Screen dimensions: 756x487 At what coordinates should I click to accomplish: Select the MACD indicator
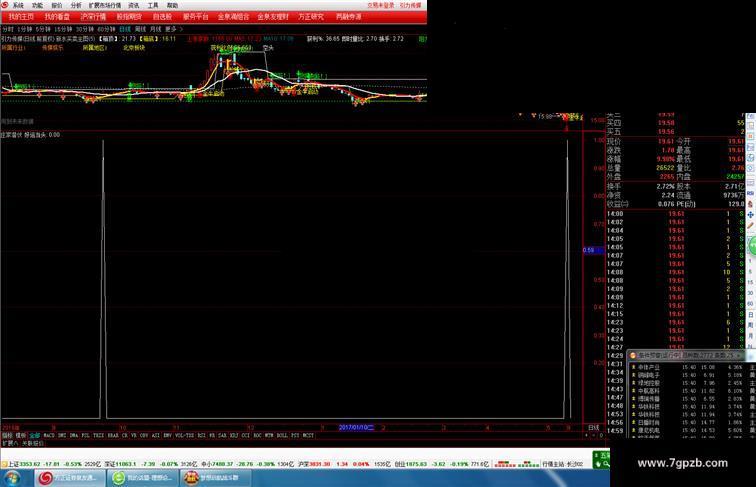point(49,435)
